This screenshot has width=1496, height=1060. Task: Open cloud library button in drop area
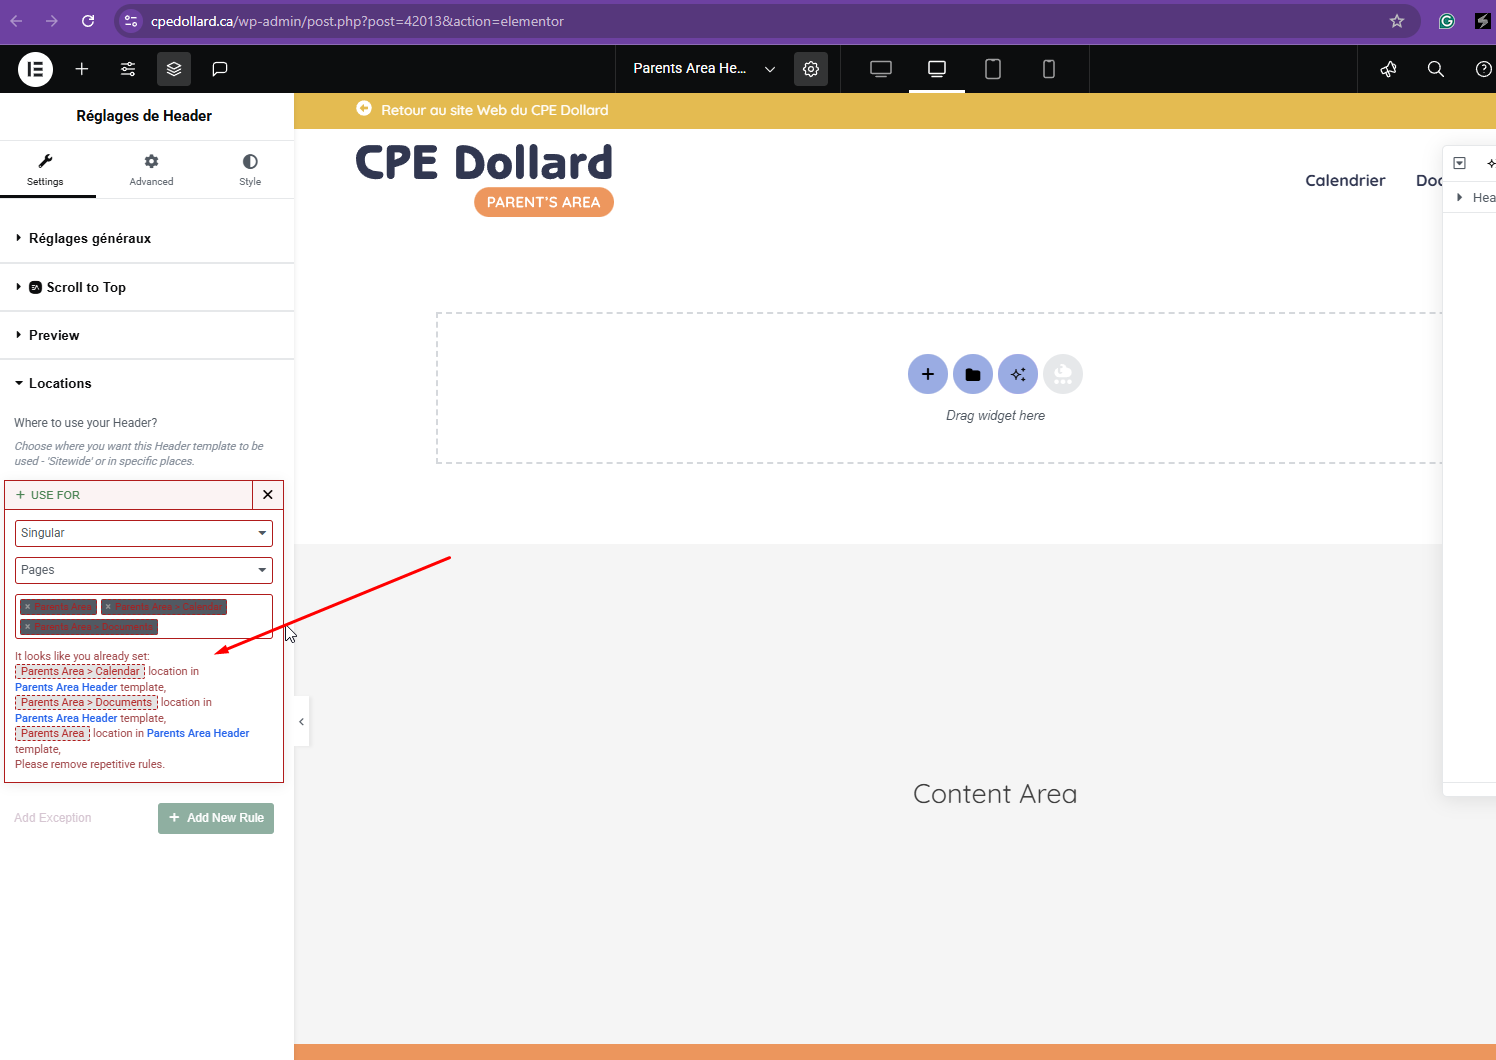(1063, 374)
